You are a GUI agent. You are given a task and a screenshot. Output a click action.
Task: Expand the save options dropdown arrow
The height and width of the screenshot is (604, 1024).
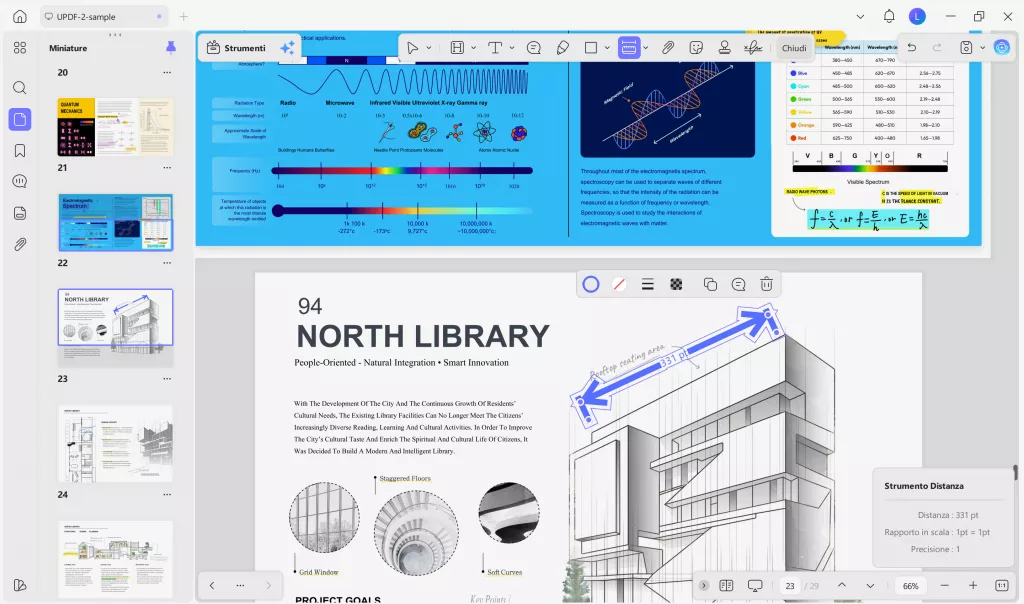tap(982, 48)
